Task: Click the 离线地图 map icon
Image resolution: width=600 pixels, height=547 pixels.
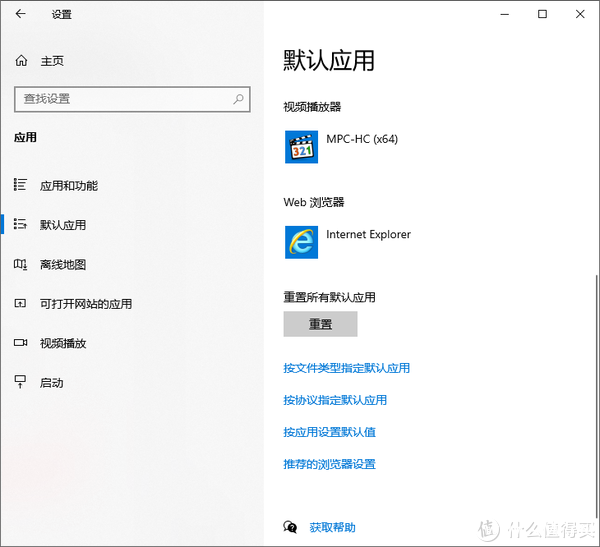Action: point(20,264)
